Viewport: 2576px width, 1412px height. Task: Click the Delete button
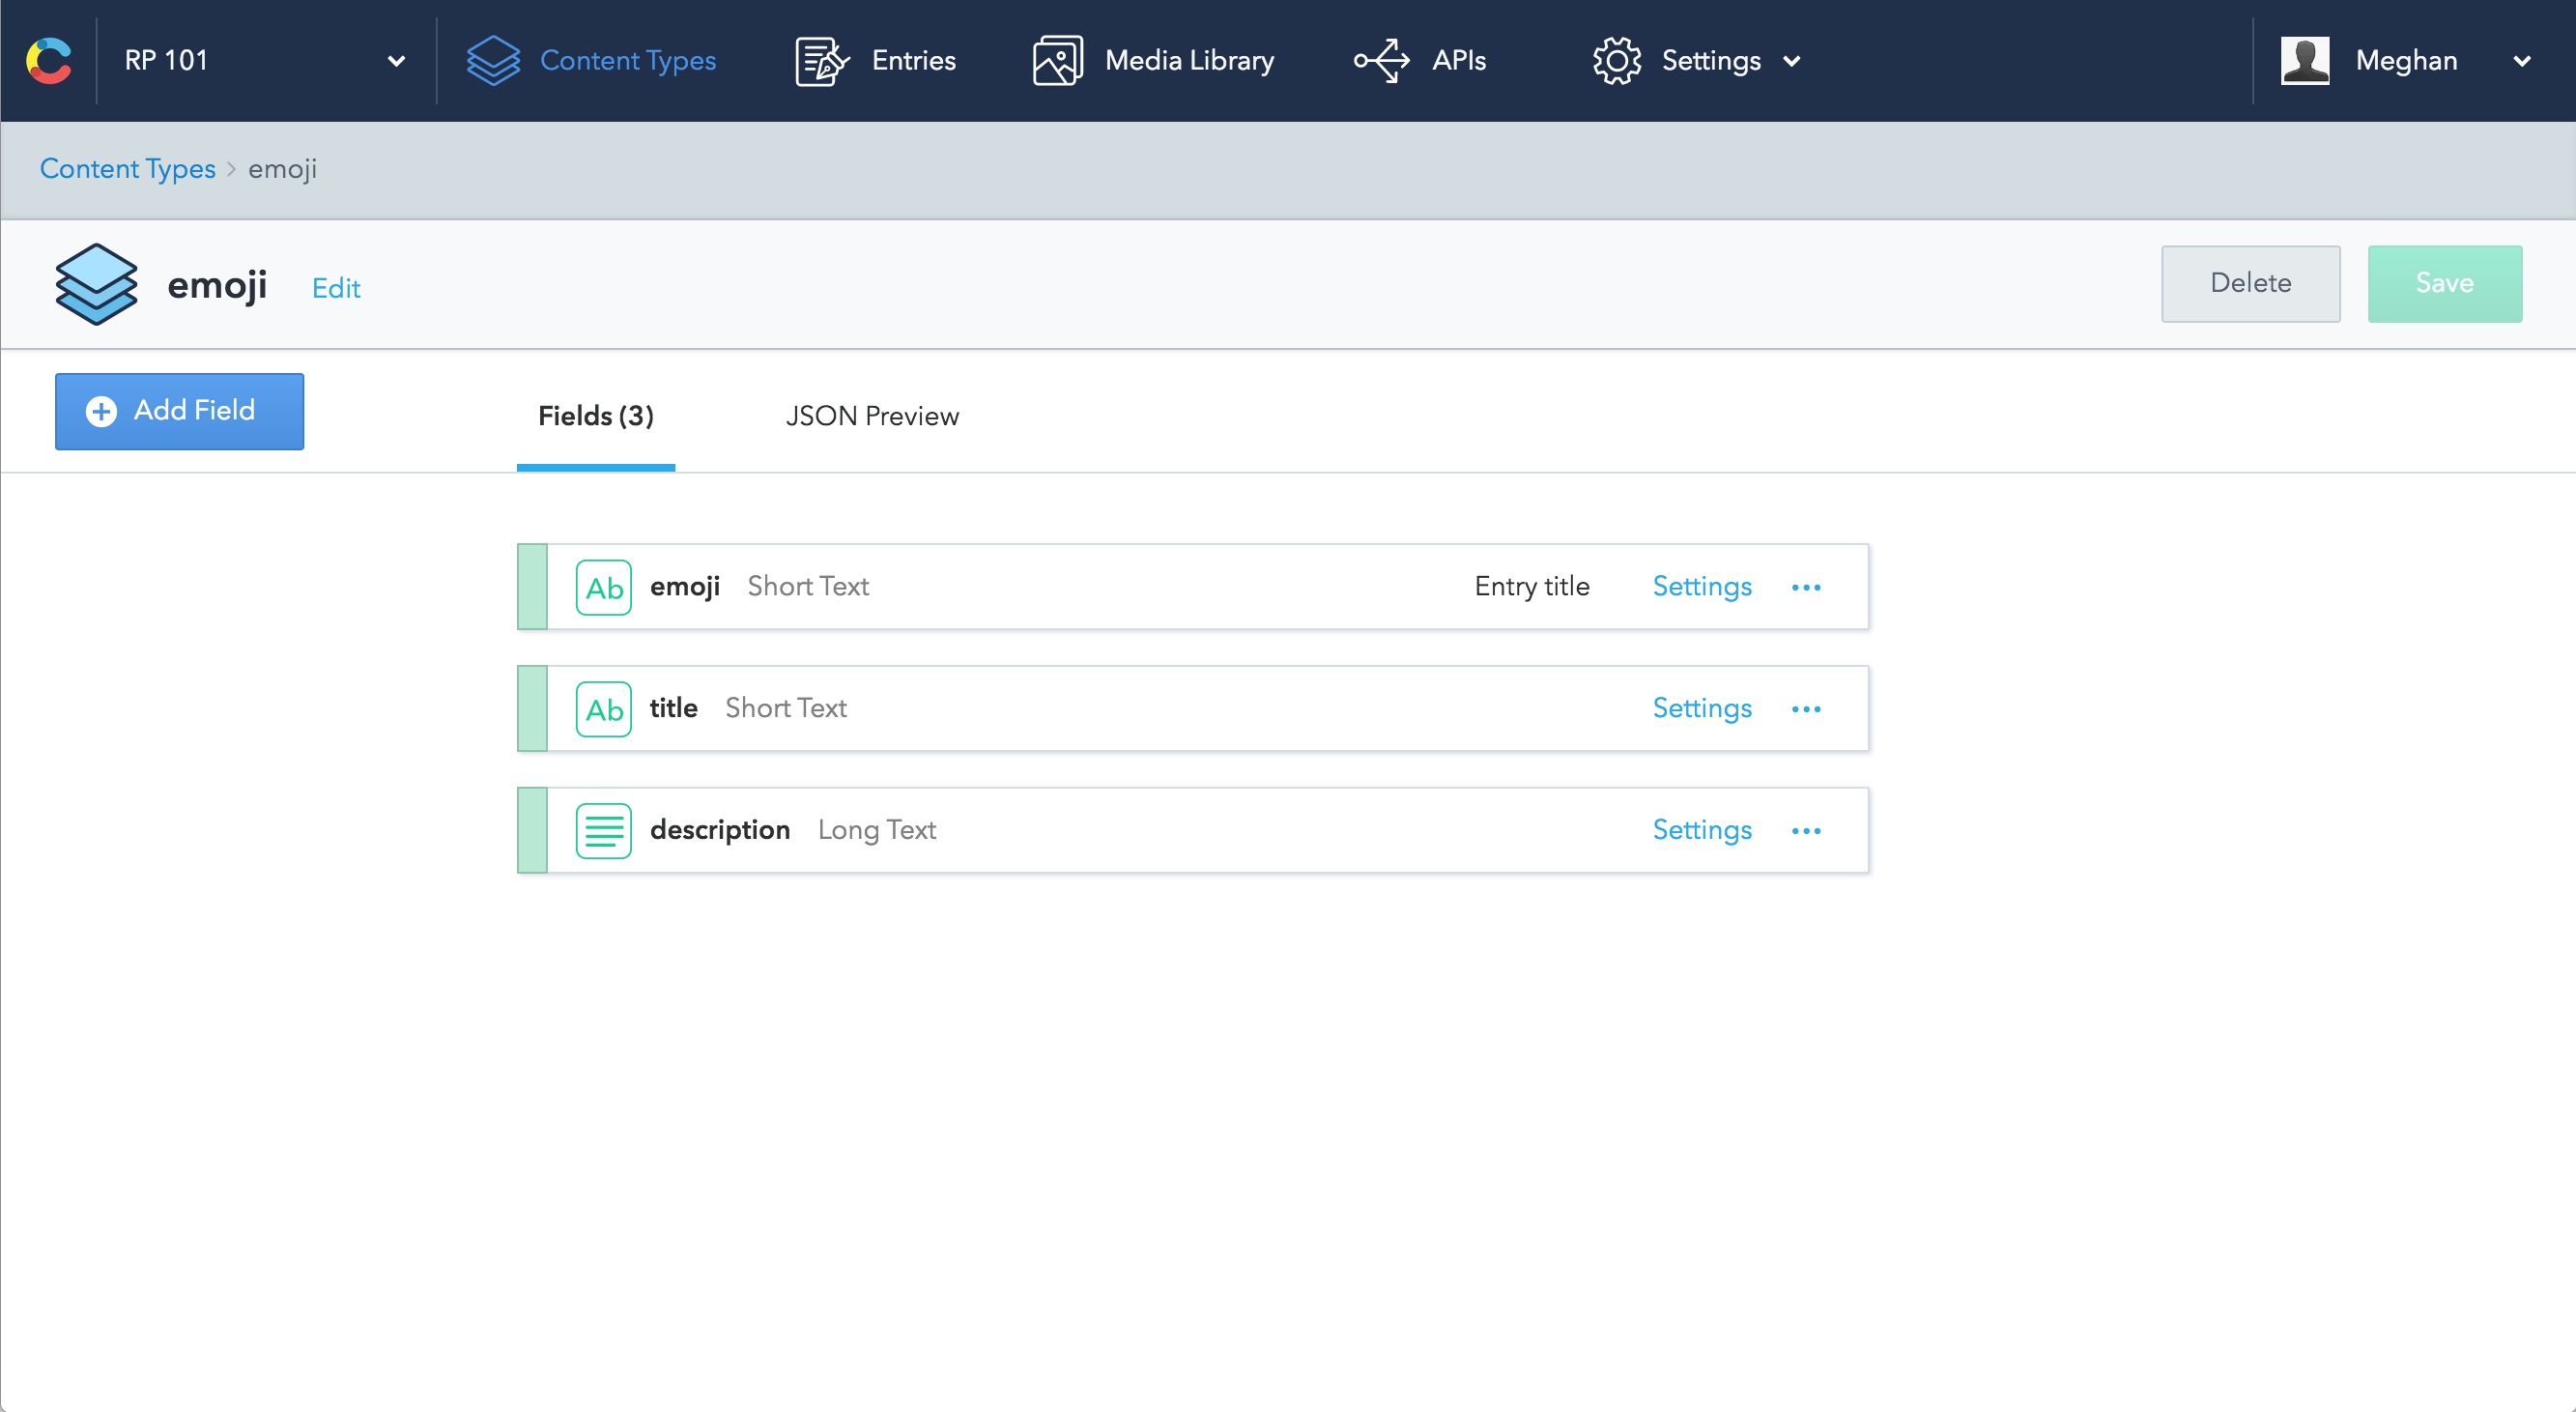point(2250,283)
